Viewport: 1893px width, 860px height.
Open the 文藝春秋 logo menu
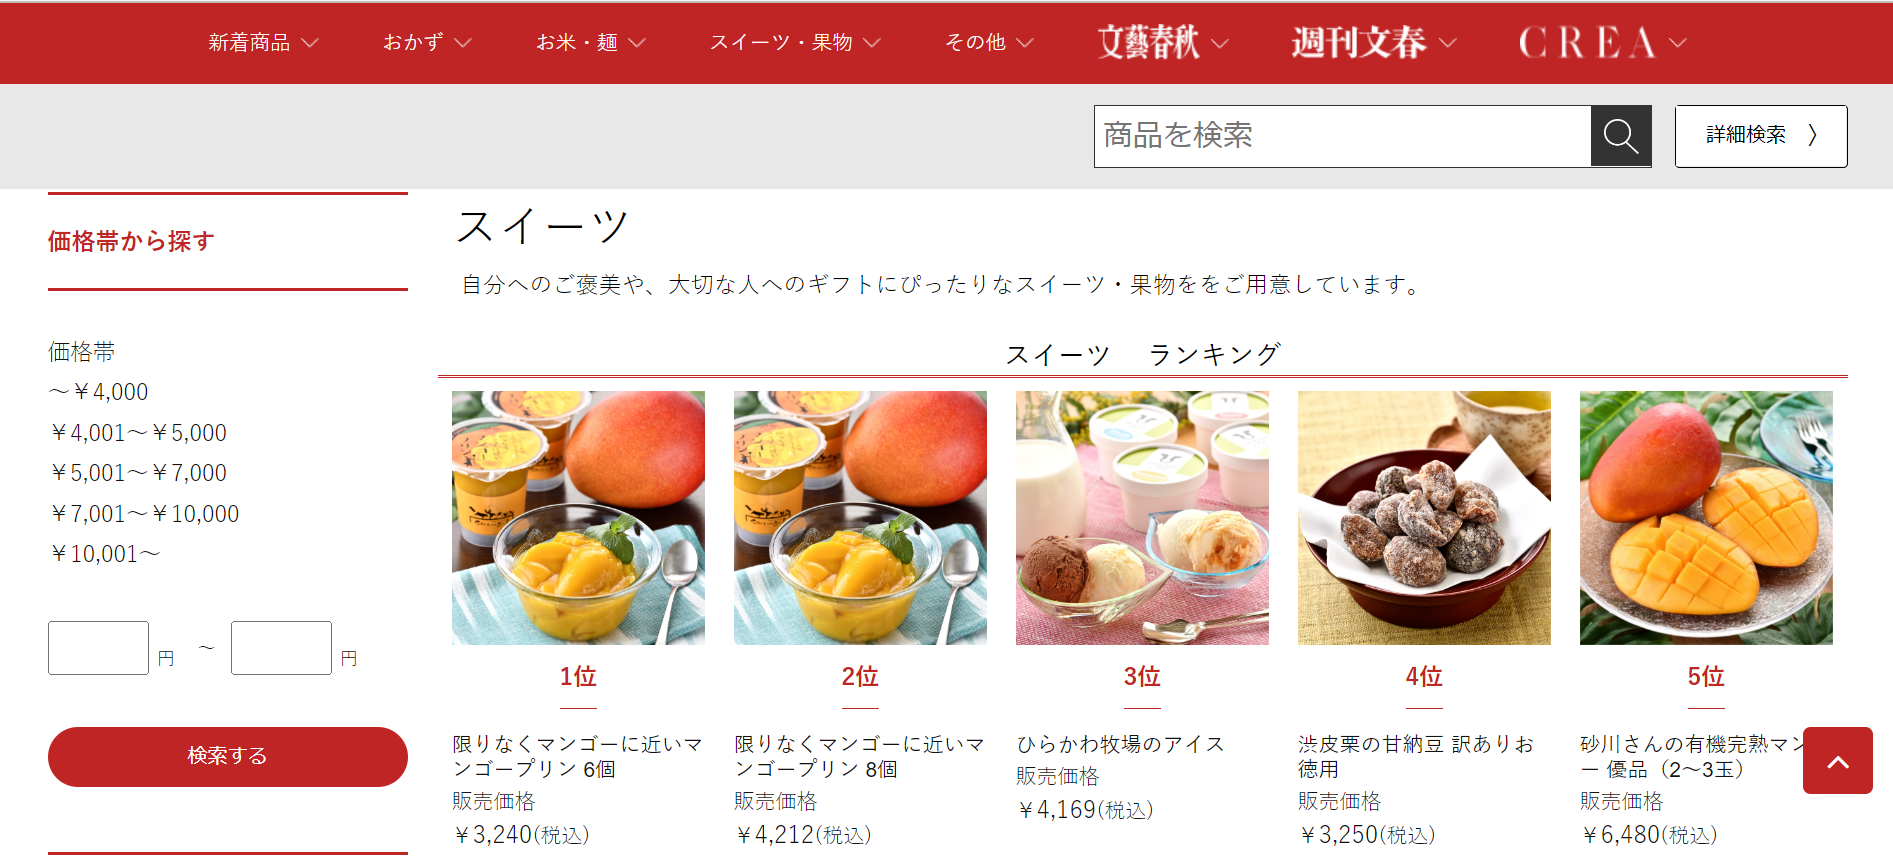coord(1162,42)
